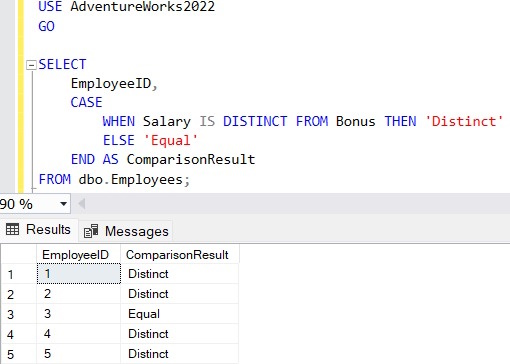Viewport: 510px width, 364px height.
Task: Select row header number 5 in results grid
Action: pyautogui.click(x=19, y=354)
